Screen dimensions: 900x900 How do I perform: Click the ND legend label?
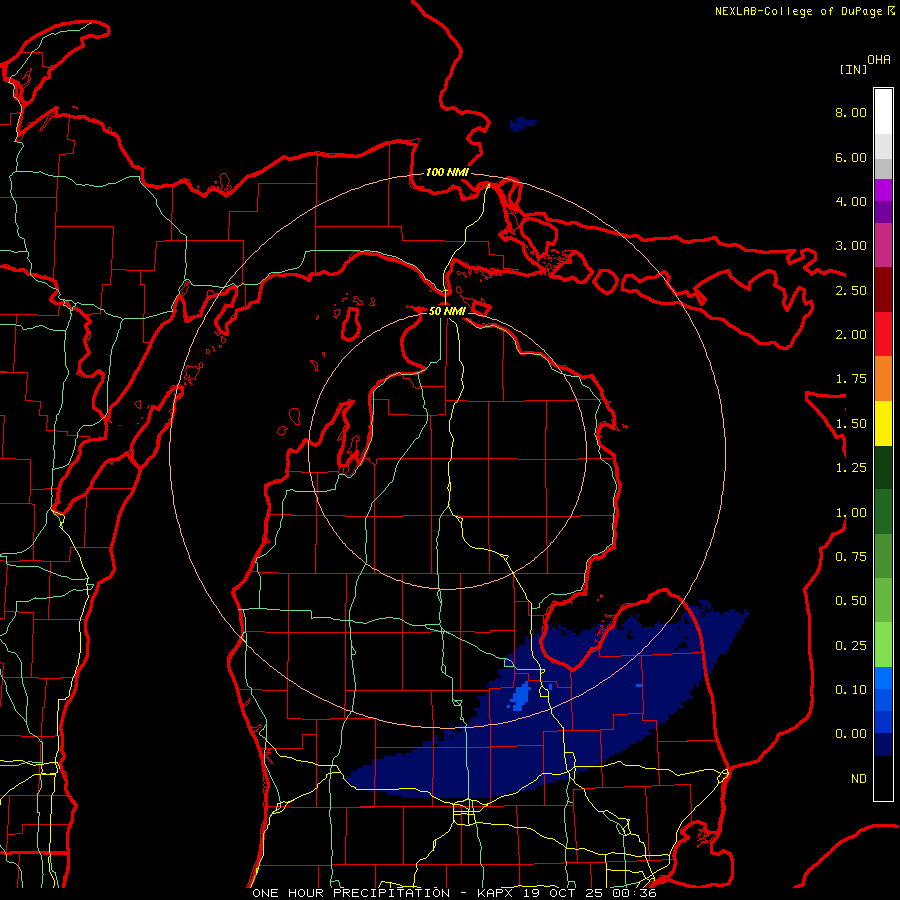(859, 779)
